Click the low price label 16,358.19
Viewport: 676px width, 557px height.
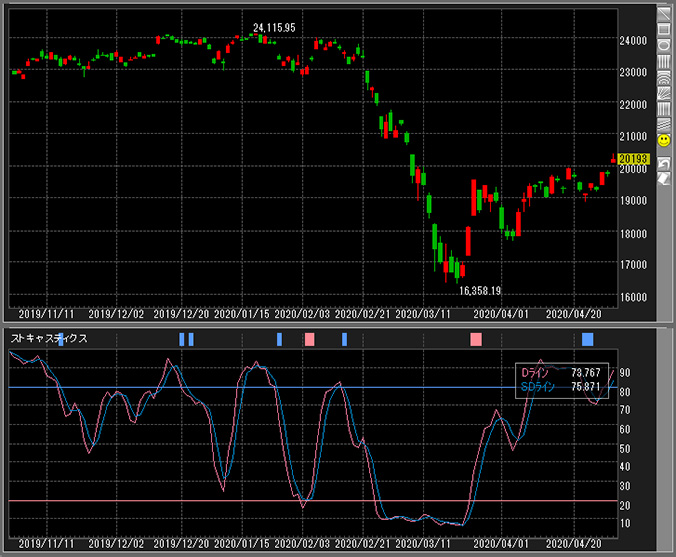pyautogui.click(x=480, y=291)
